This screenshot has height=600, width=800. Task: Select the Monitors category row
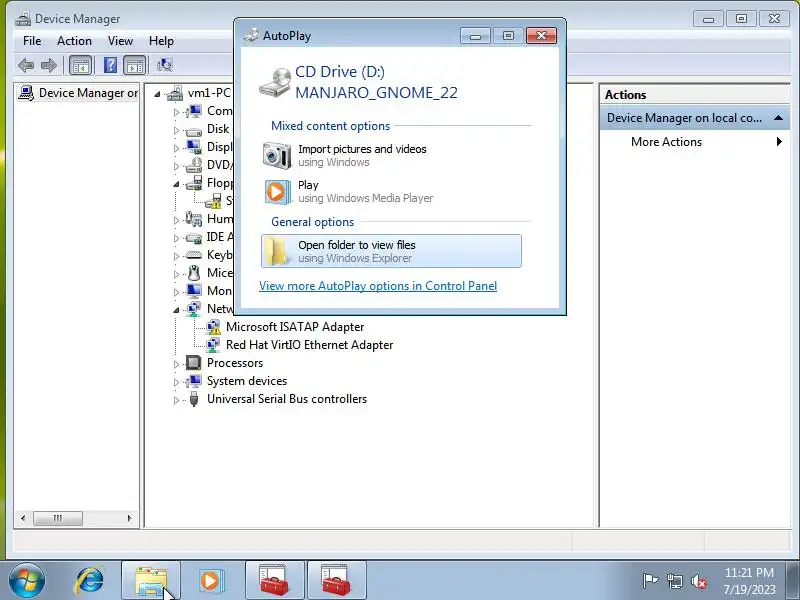(x=209, y=291)
